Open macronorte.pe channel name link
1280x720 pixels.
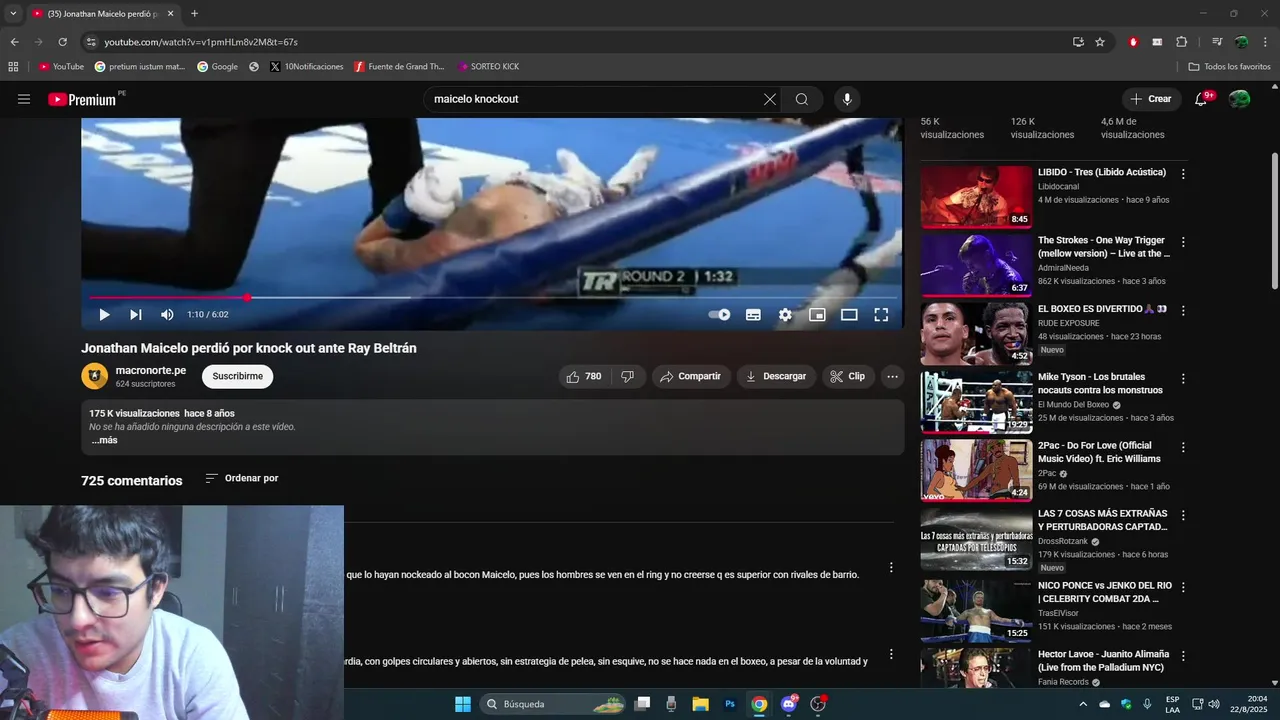pos(150,370)
